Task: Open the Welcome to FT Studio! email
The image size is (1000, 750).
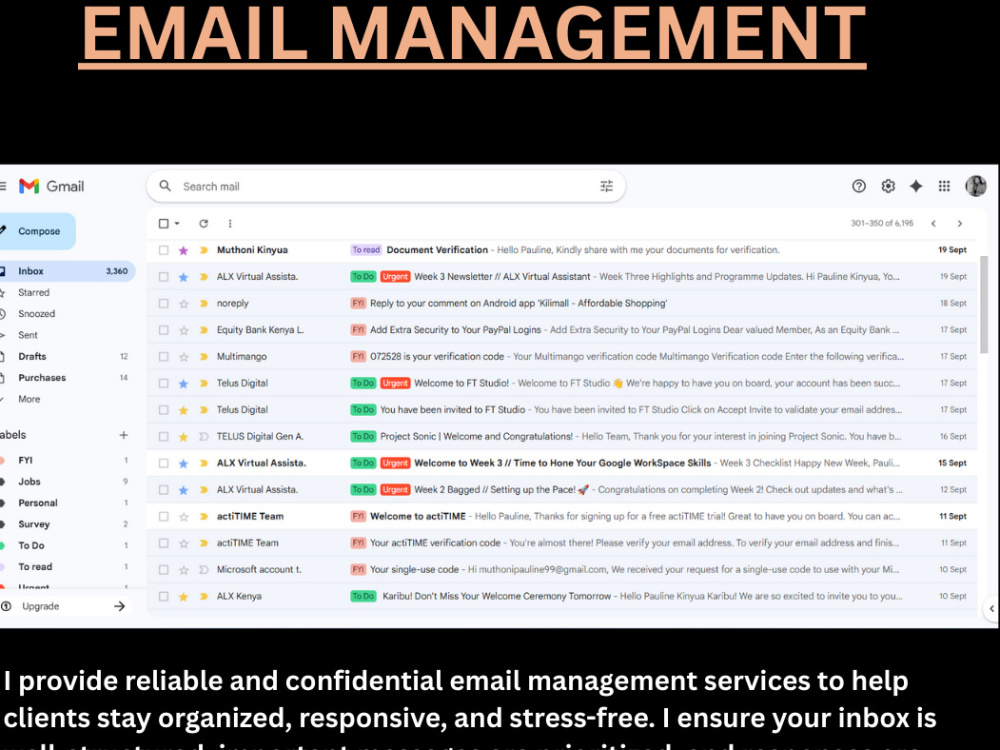Action: click(x=562, y=383)
